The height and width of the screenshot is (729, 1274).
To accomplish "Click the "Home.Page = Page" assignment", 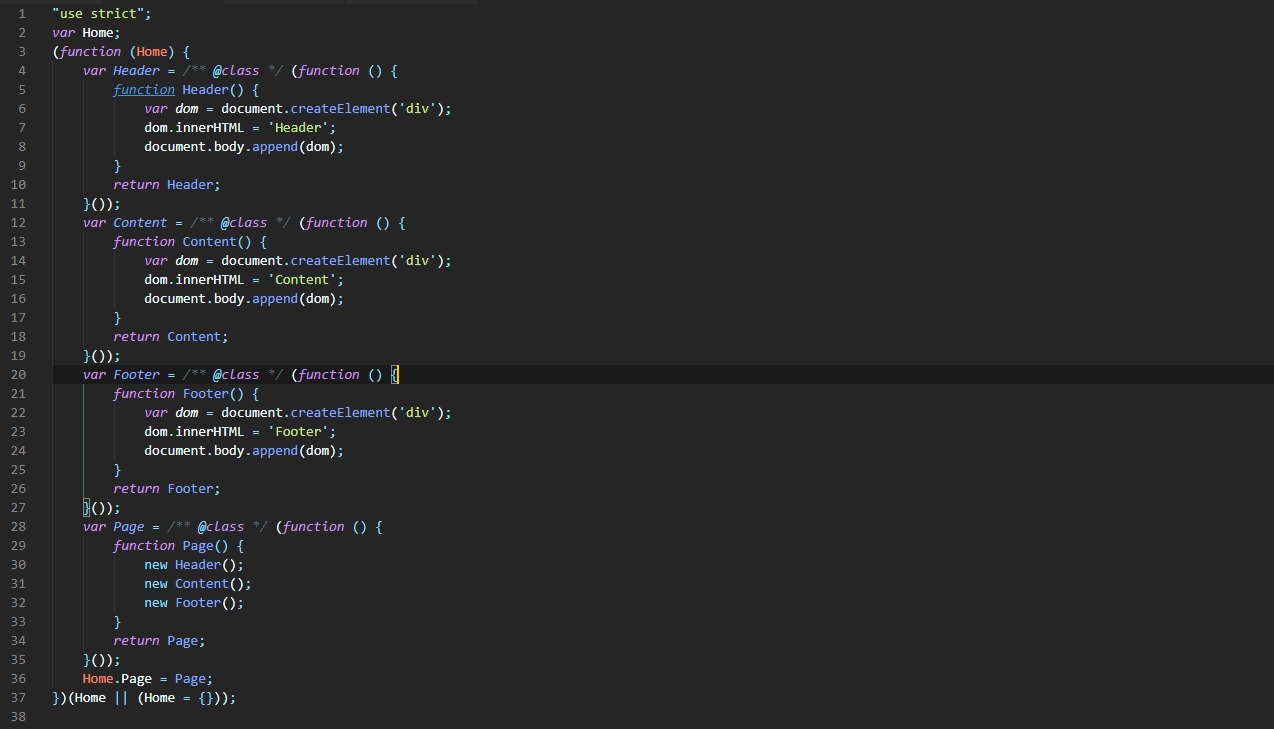I will point(147,678).
